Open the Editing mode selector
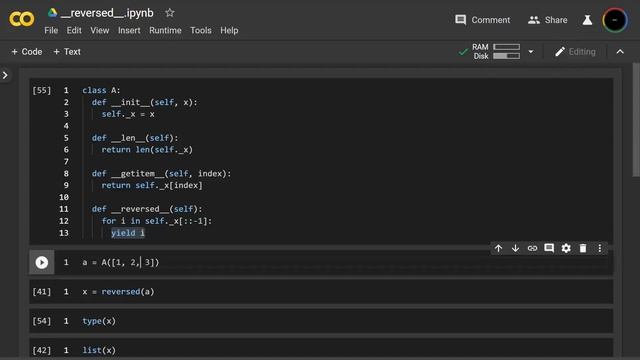 click(575, 52)
